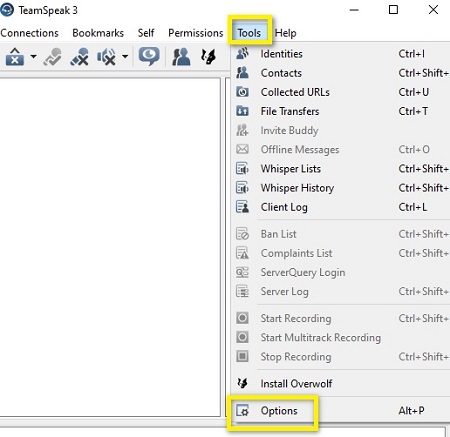The width and height of the screenshot is (450, 437).
Task: Click the Ctrl+U shortcut text
Action: pyautogui.click(x=414, y=92)
